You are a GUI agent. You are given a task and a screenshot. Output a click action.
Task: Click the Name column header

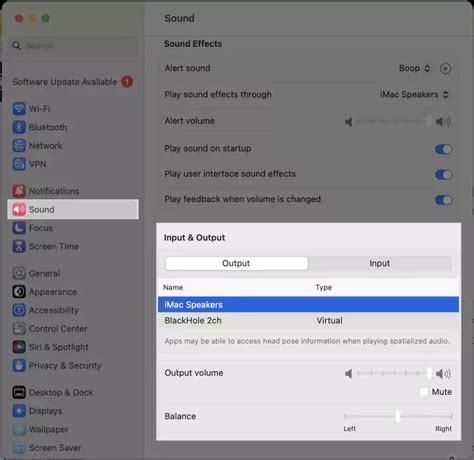coord(173,287)
